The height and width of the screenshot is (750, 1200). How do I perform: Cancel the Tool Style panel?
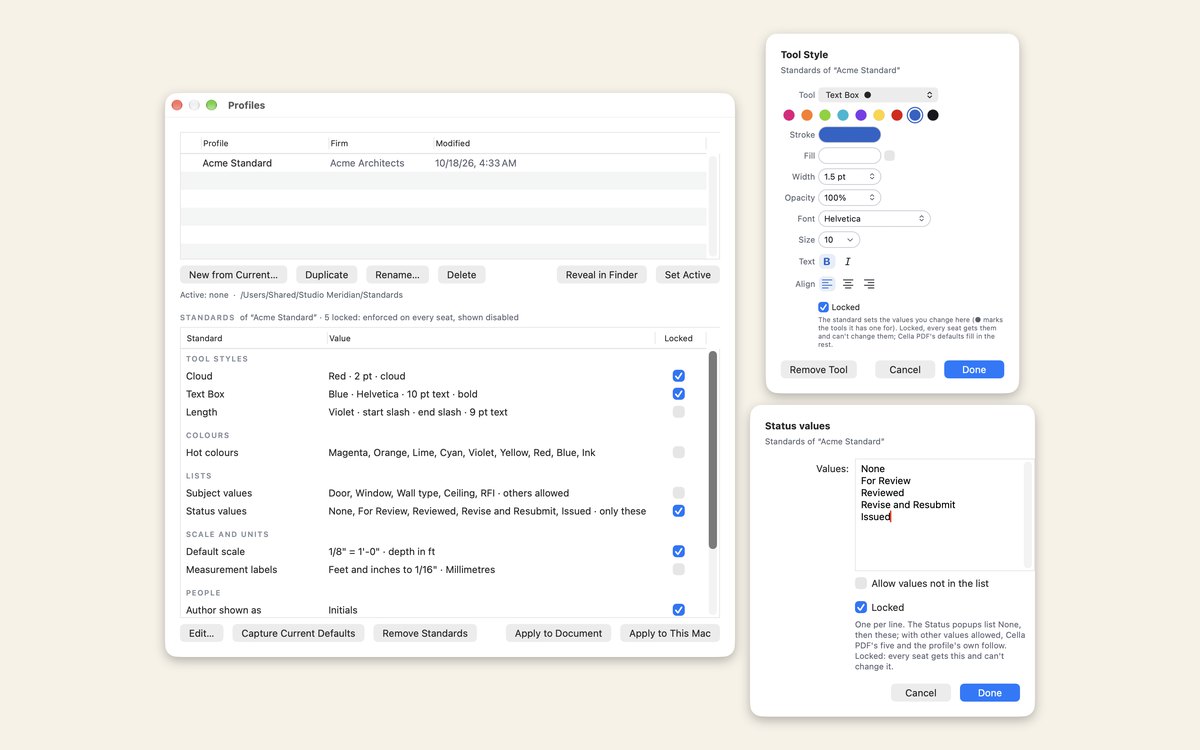click(x=905, y=370)
